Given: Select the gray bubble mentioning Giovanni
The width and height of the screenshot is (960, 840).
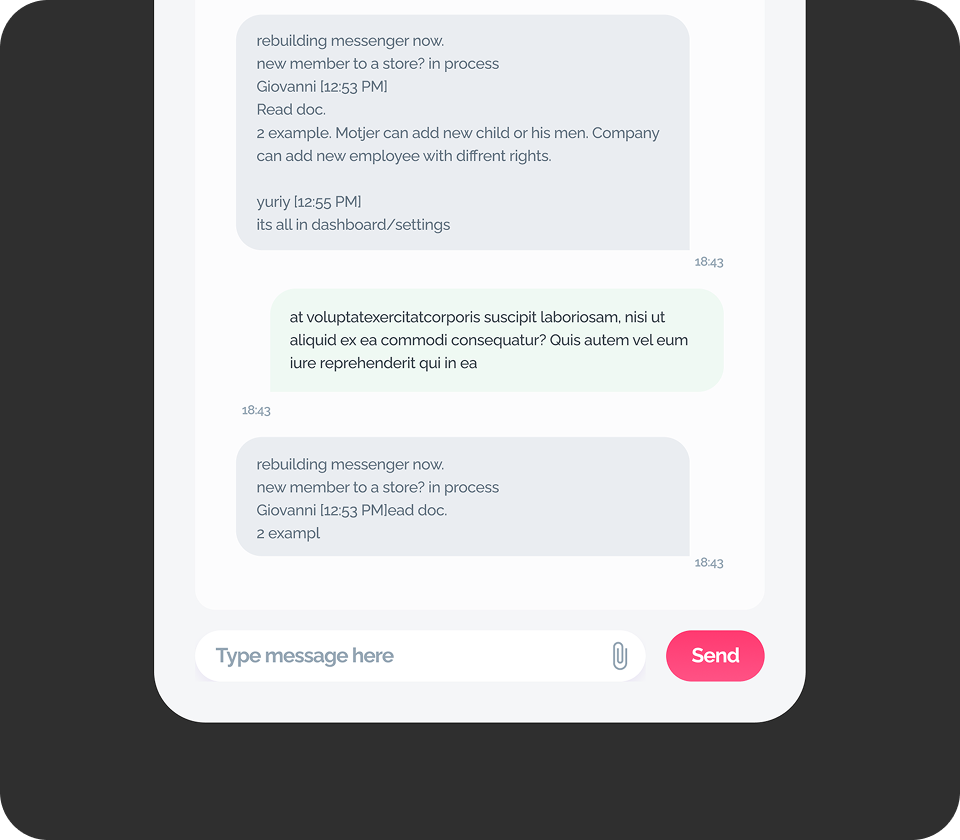Looking at the screenshot, I should click(x=462, y=130).
